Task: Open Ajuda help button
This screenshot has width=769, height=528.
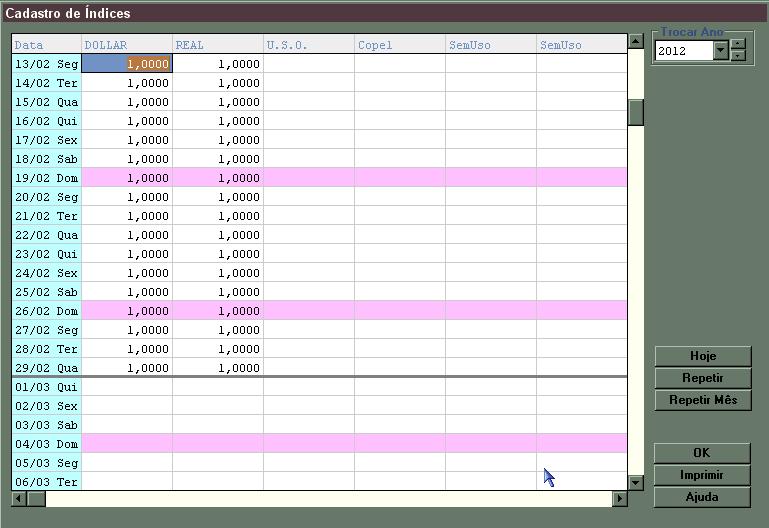Action: (x=702, y=497)
